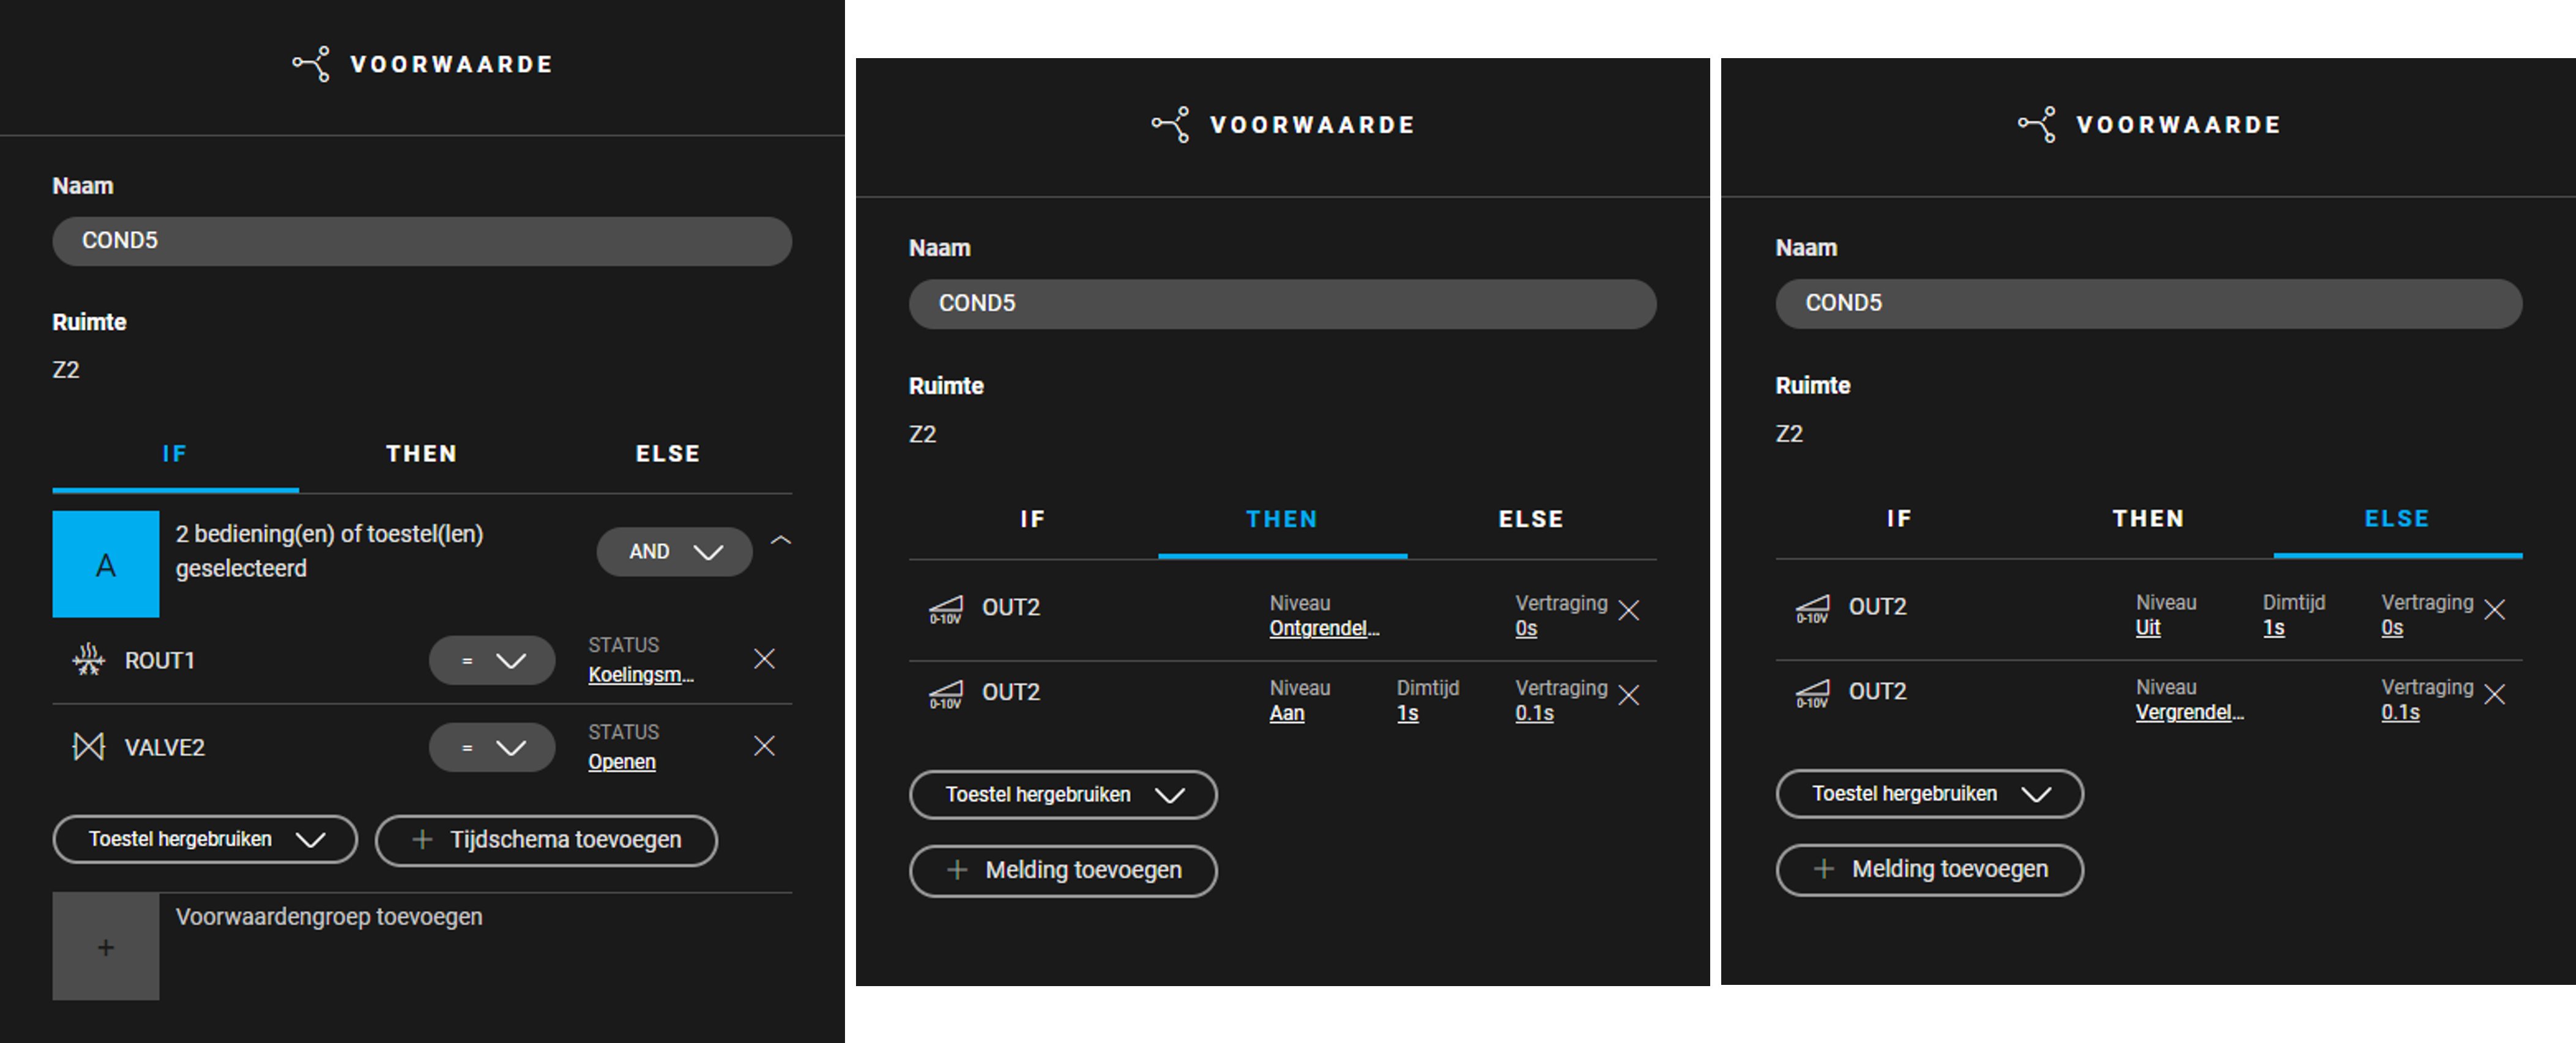
Task: Switch to the ELSE tab in the left panel
Action: [x=668, y=454]
